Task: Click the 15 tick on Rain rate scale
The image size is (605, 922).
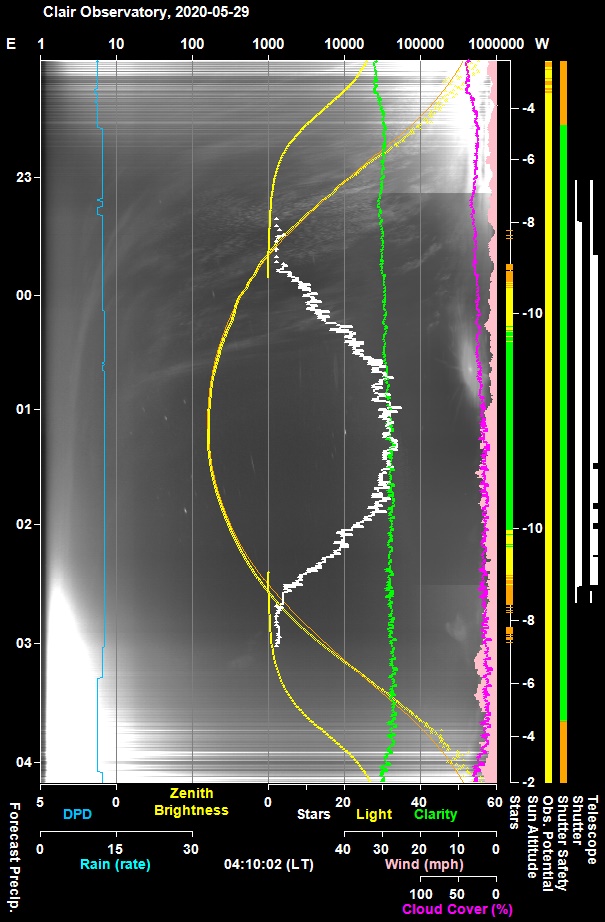Action: pyautogui.click(x=116, y=849)
